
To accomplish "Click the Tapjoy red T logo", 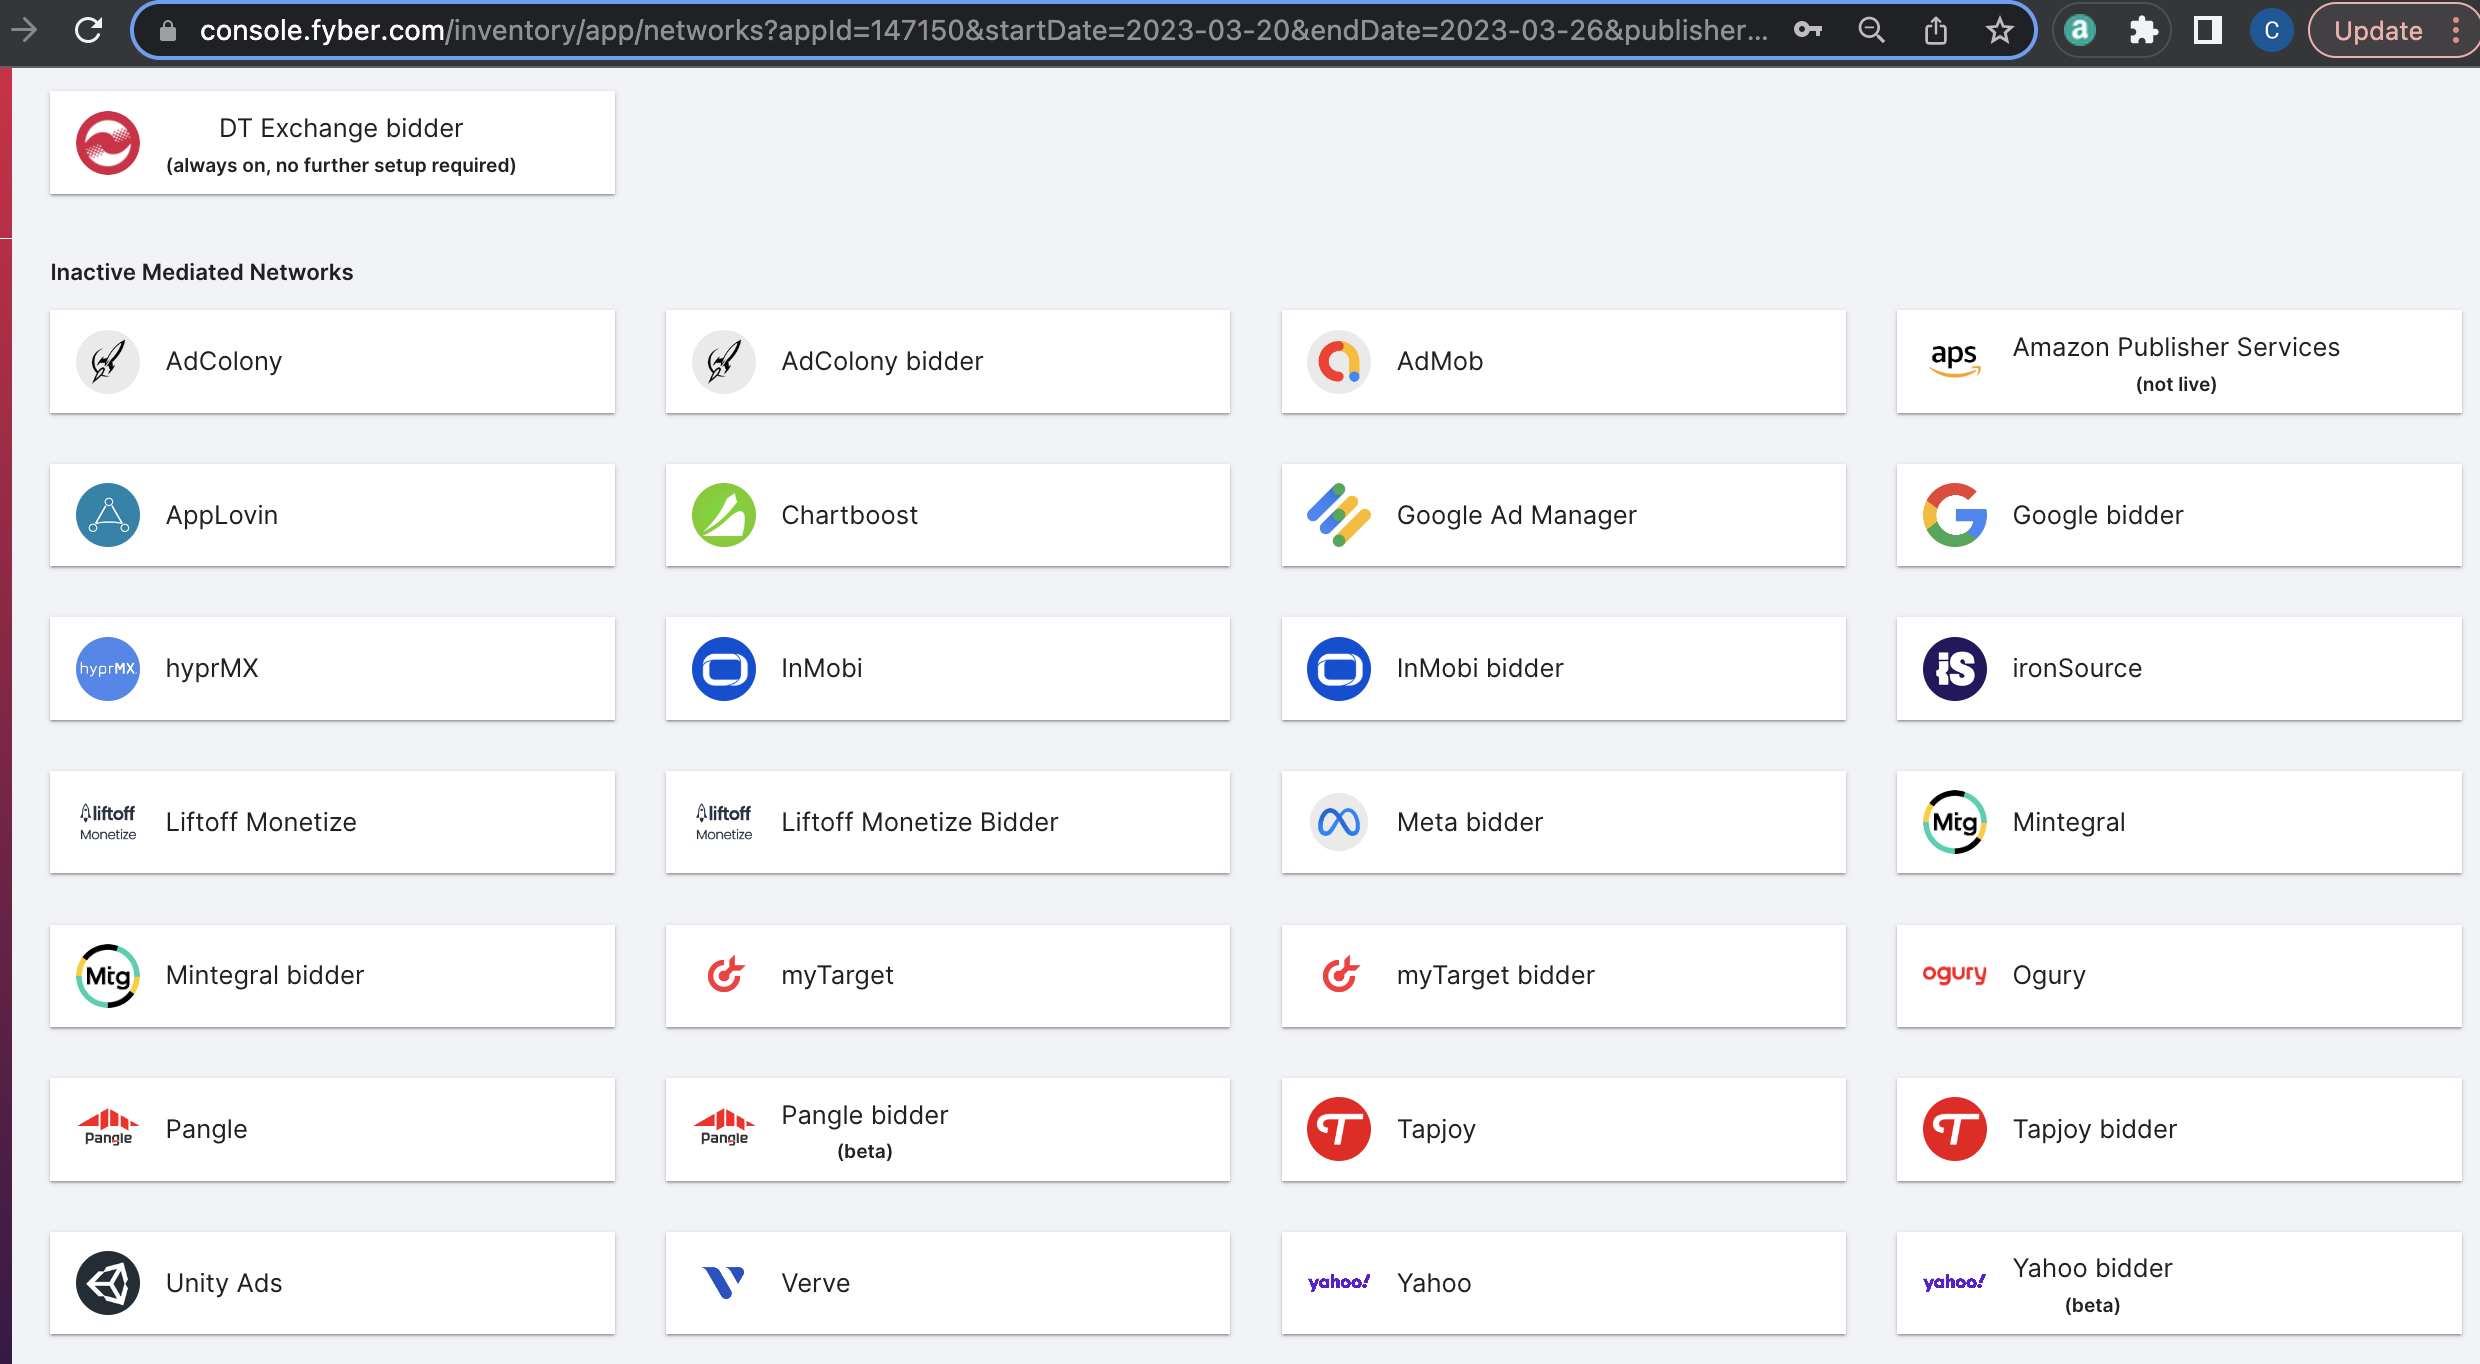I will tap(1339, 1129).
